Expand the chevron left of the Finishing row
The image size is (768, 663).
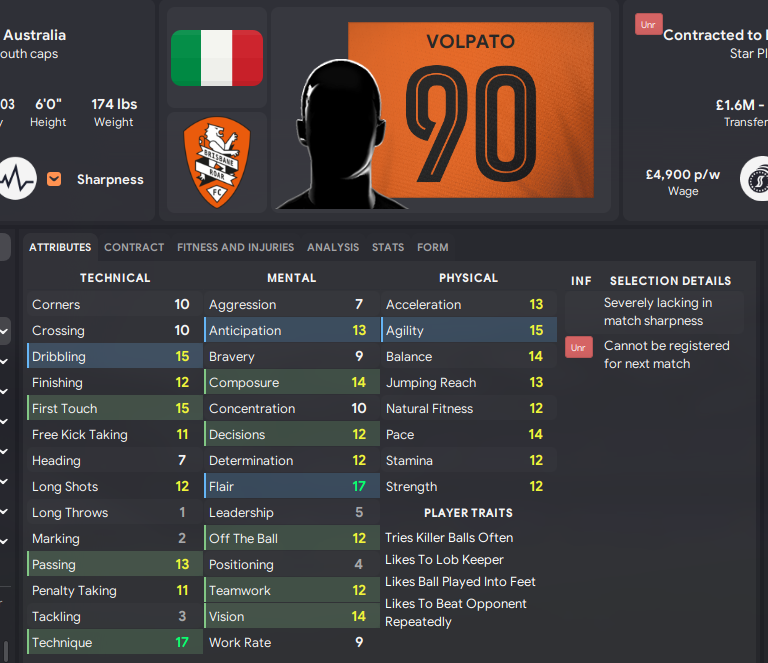[5, 383]
